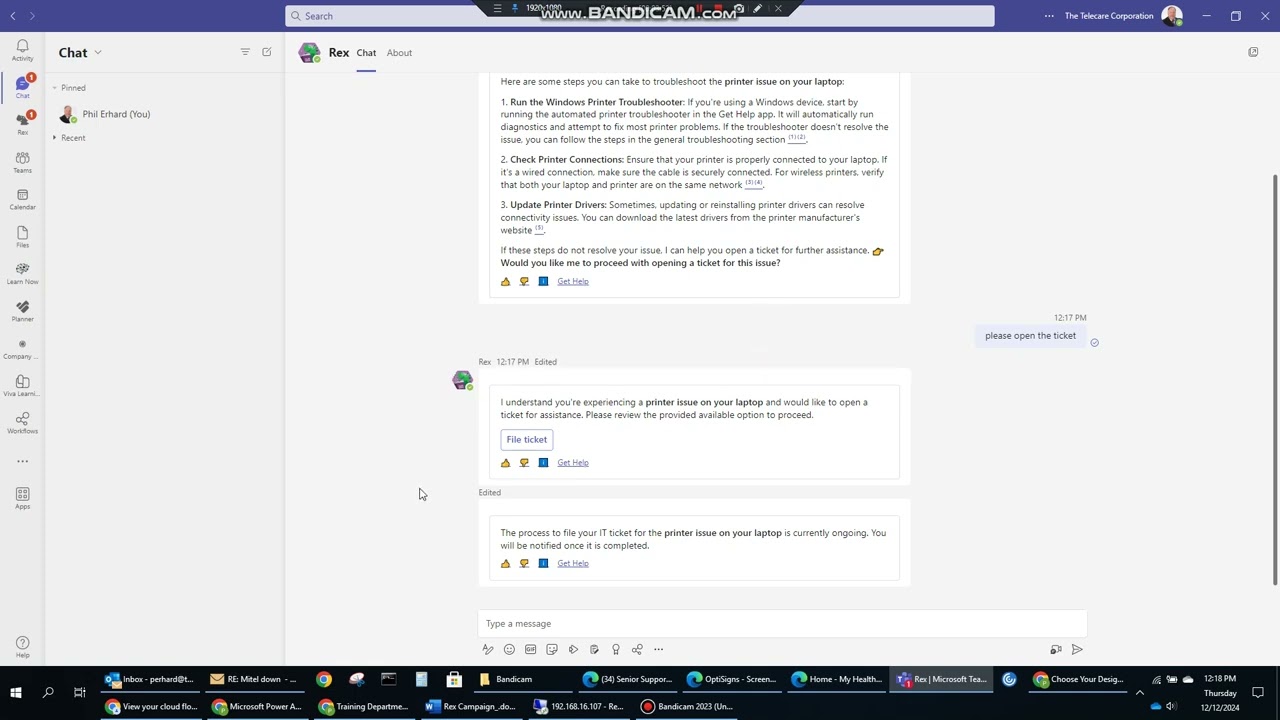Open Help at bottom of sidebar
This screenshot has height=720, width=1280.
(22, 647)
